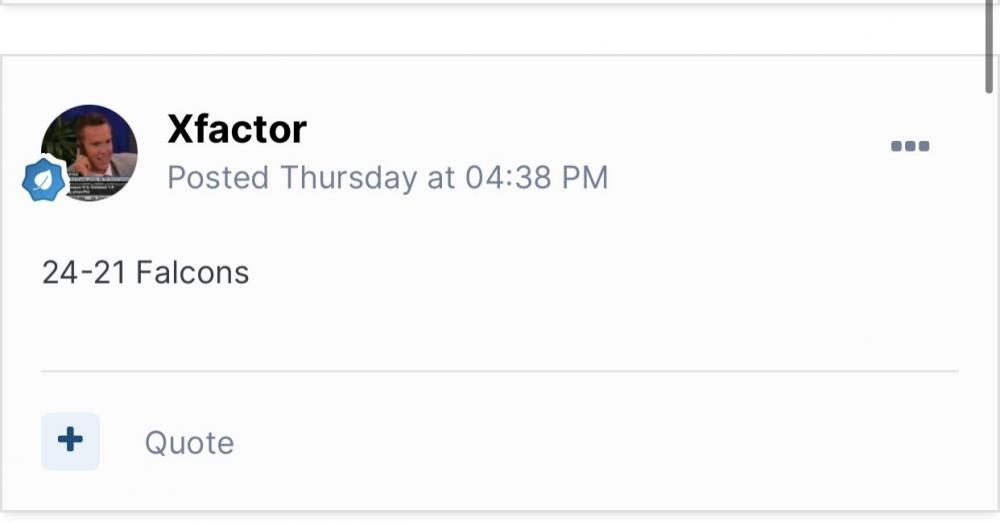Click the word "Posted" before the date
The height and width of the screenshot is (523, 1000).
(x=218, y=178)
